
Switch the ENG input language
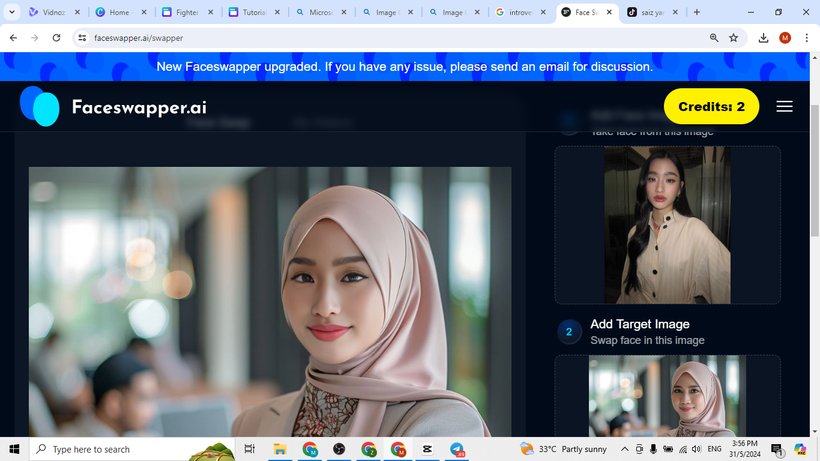[x=714, y=449]
